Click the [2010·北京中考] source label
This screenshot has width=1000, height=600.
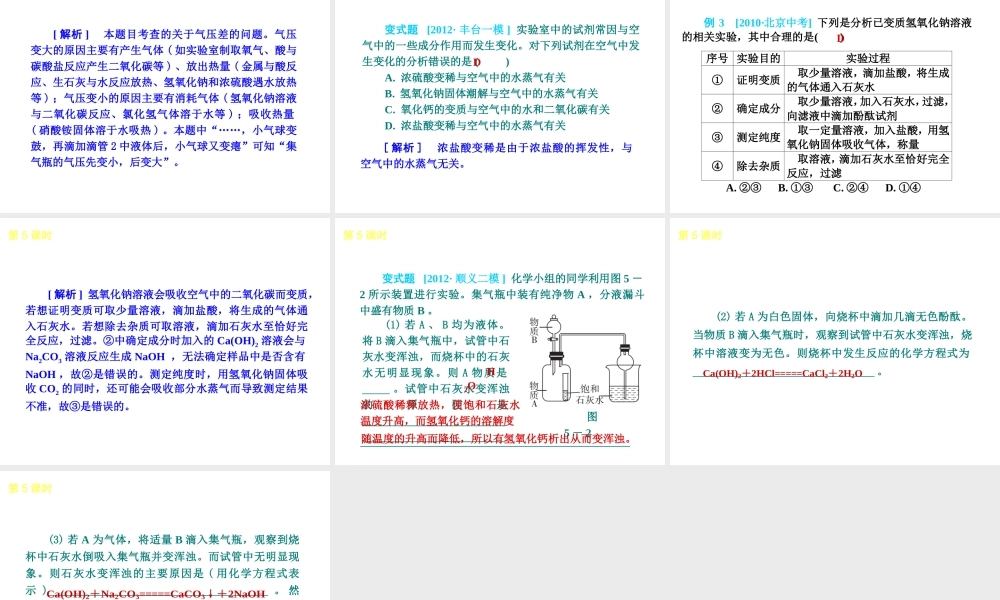773,22
